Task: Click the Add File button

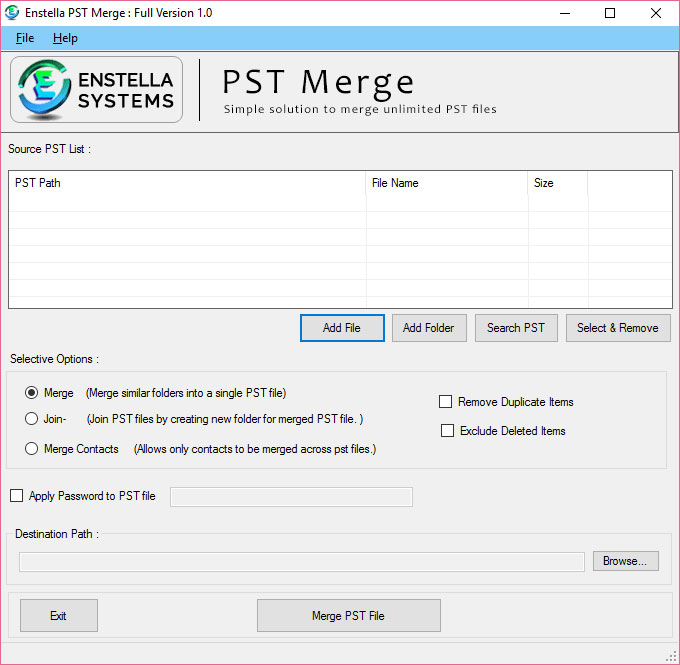Action: pos(342,328)
